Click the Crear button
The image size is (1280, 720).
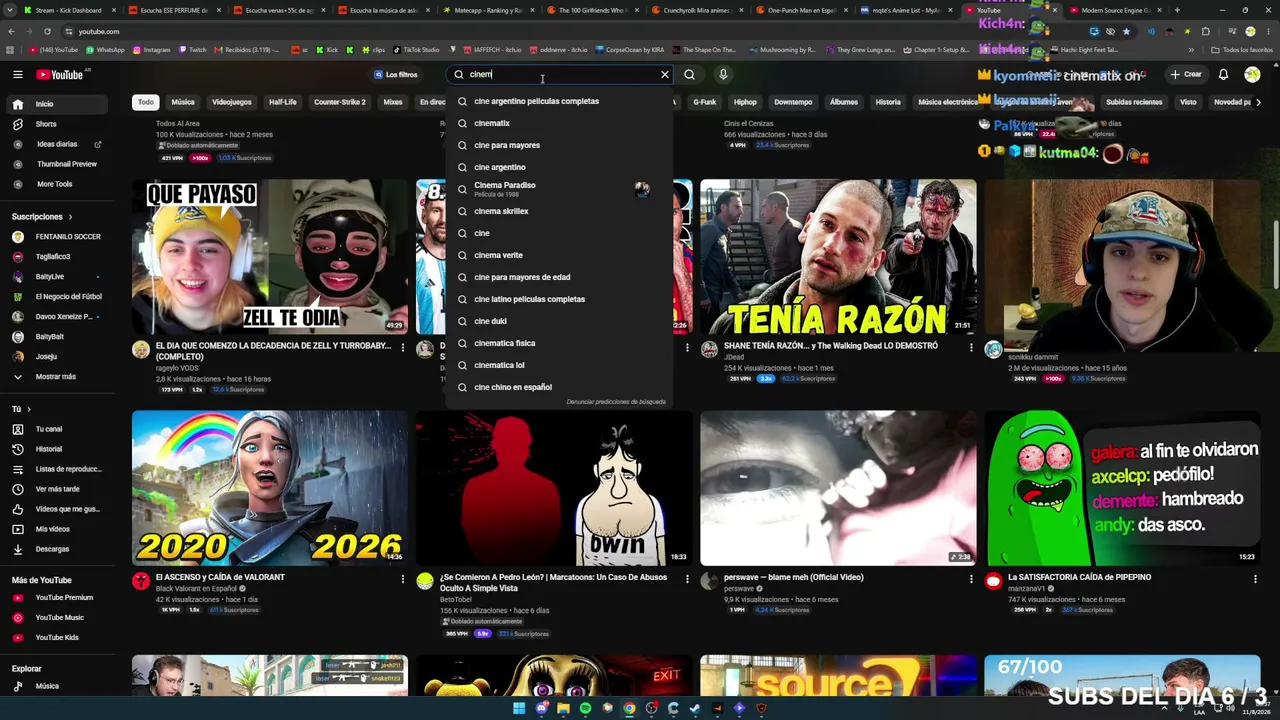(1186, 74)
